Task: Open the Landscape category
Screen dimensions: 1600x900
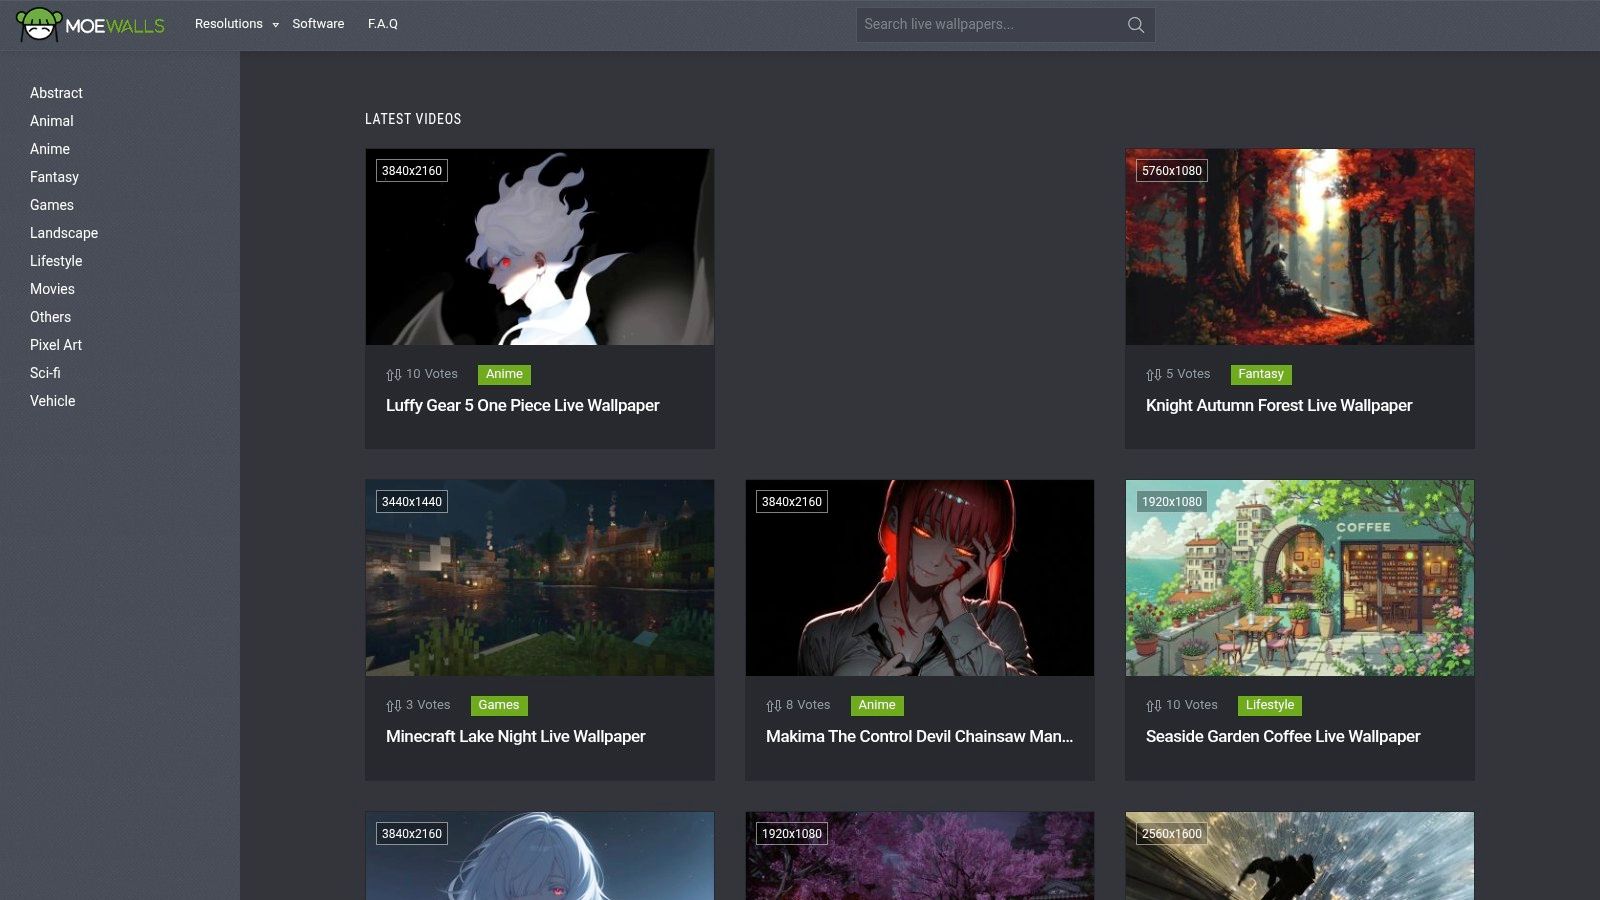Action: 64,233
